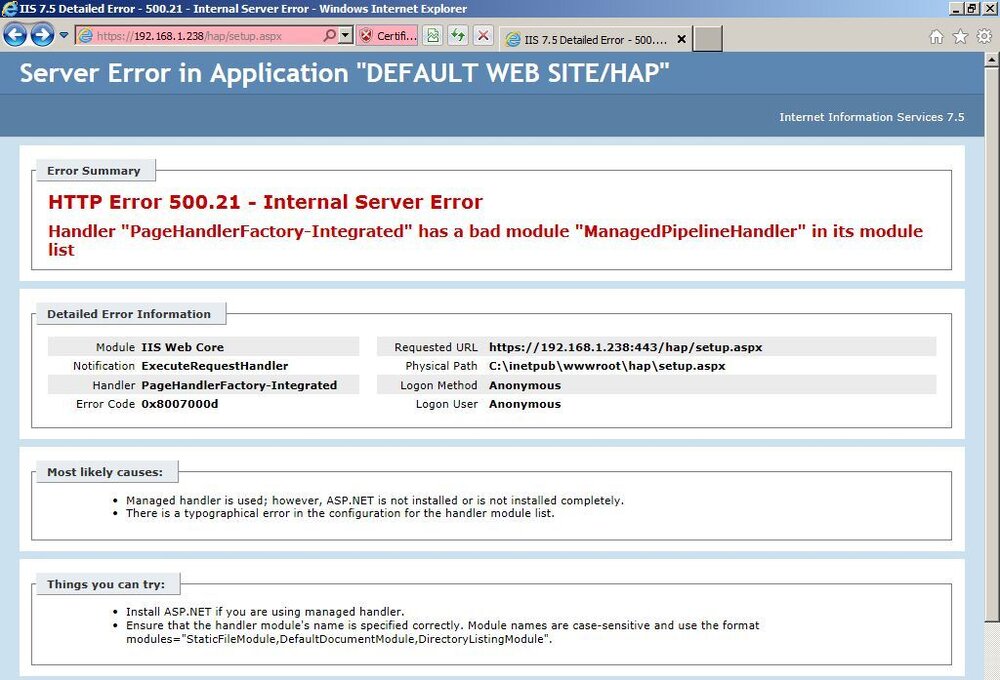Click the Error Summary legend
This screenshot has width=1000, height=680.
[94, 170]
